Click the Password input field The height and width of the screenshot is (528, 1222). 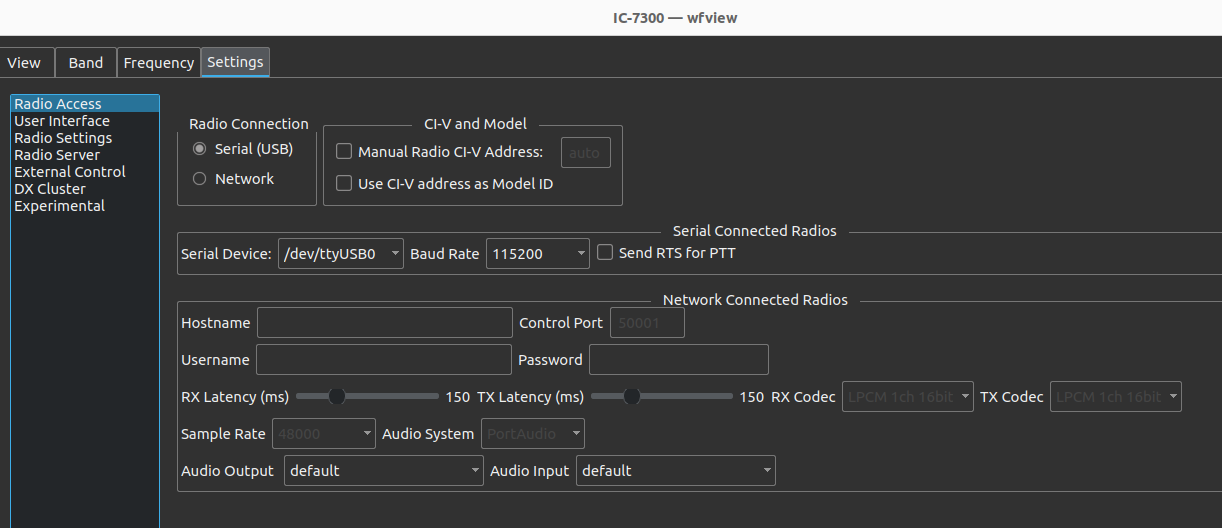[679, 360]
